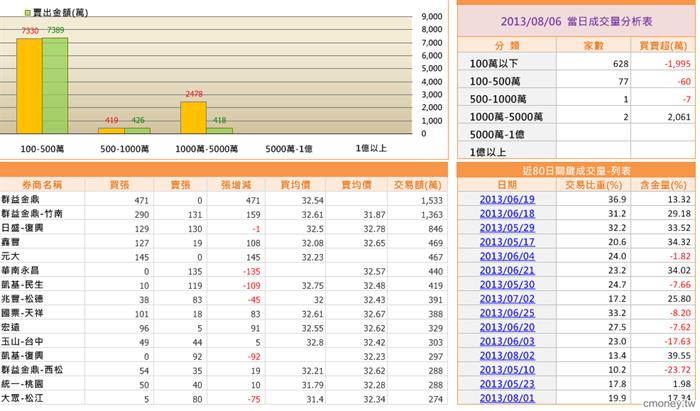Click the 100-500萬 row in analysis table
700x411 pixels.
[576, 81]
